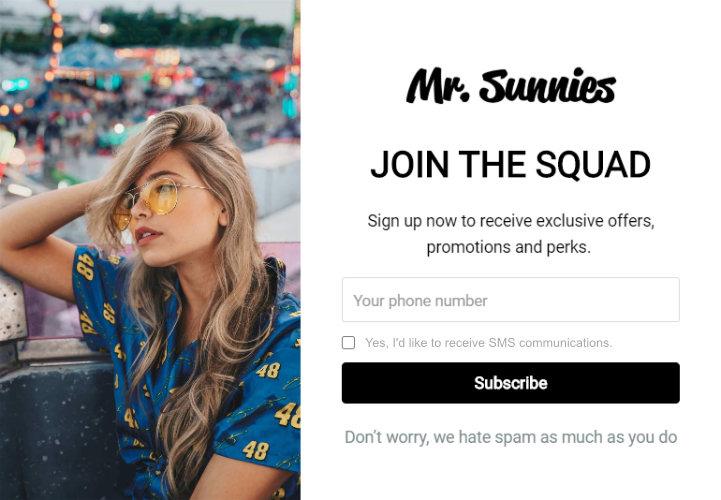Click the 'Don't worry, we hate spam' text

(x=510, y=437)
